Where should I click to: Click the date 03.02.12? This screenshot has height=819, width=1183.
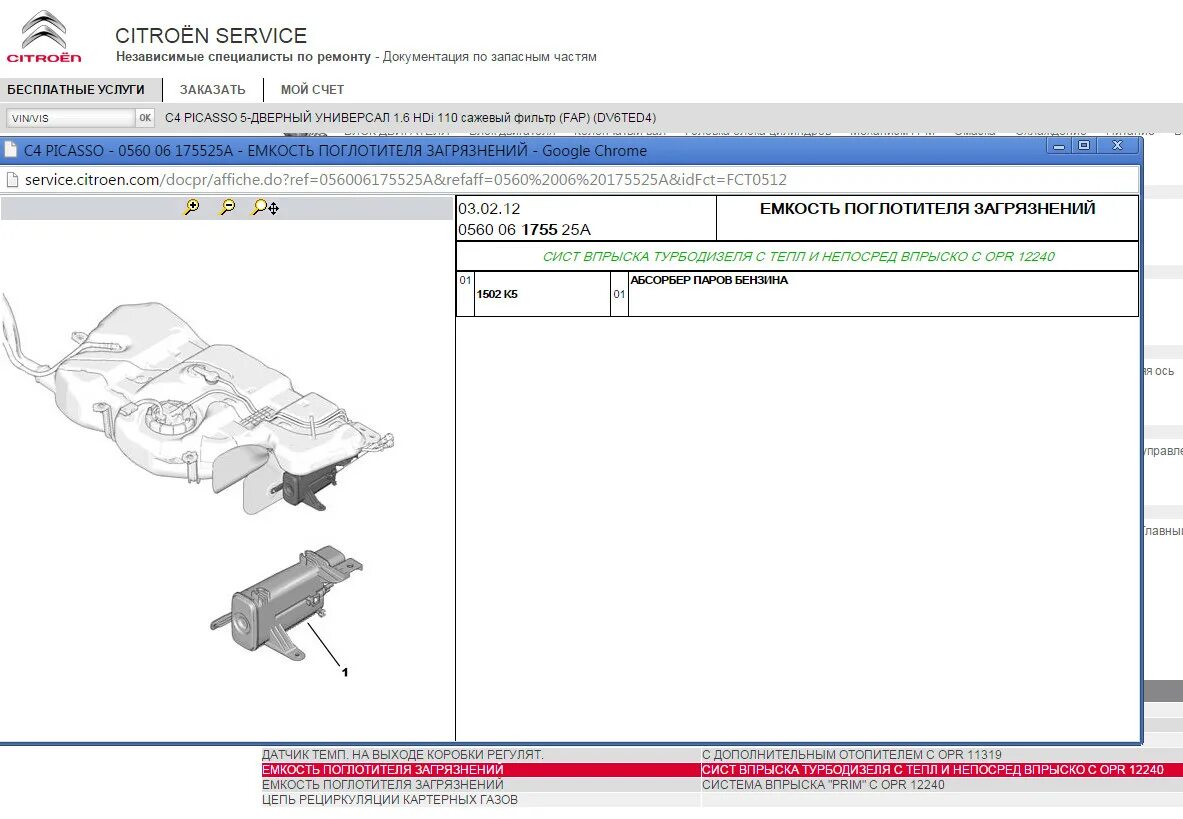pyautogui.click(x=489, y=209)
